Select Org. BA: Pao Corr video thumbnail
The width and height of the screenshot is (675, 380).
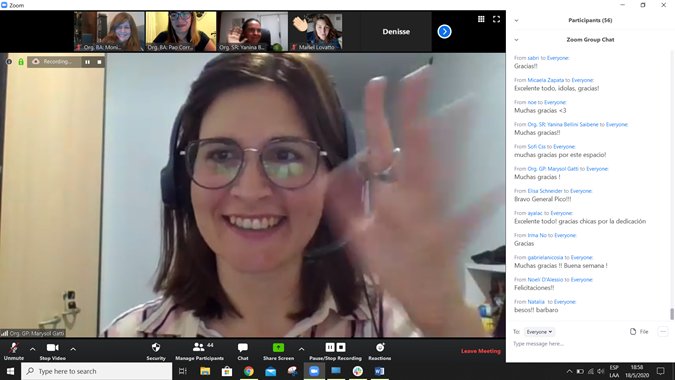(x=181, y=31)
